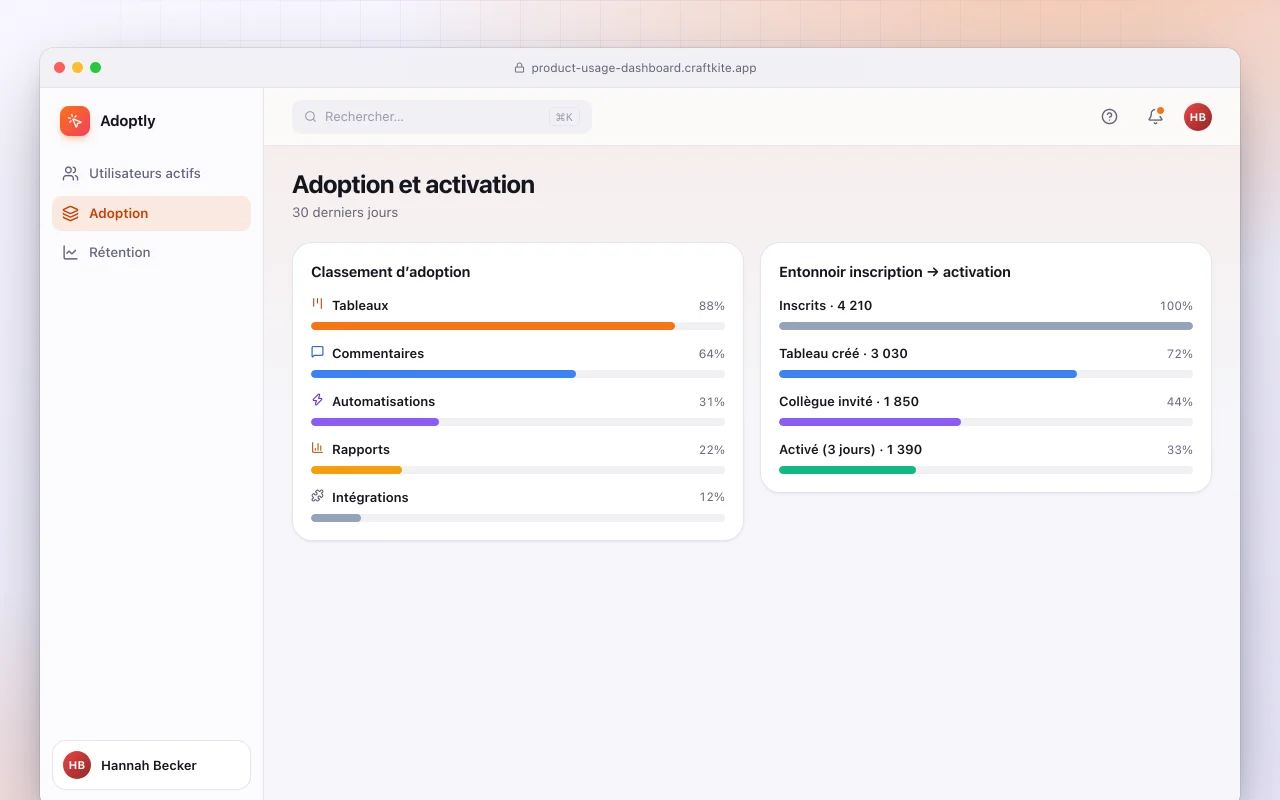1280x800 pixels.
Task: Go to Utilisateurs actifs page
Action: pos(151,174)
